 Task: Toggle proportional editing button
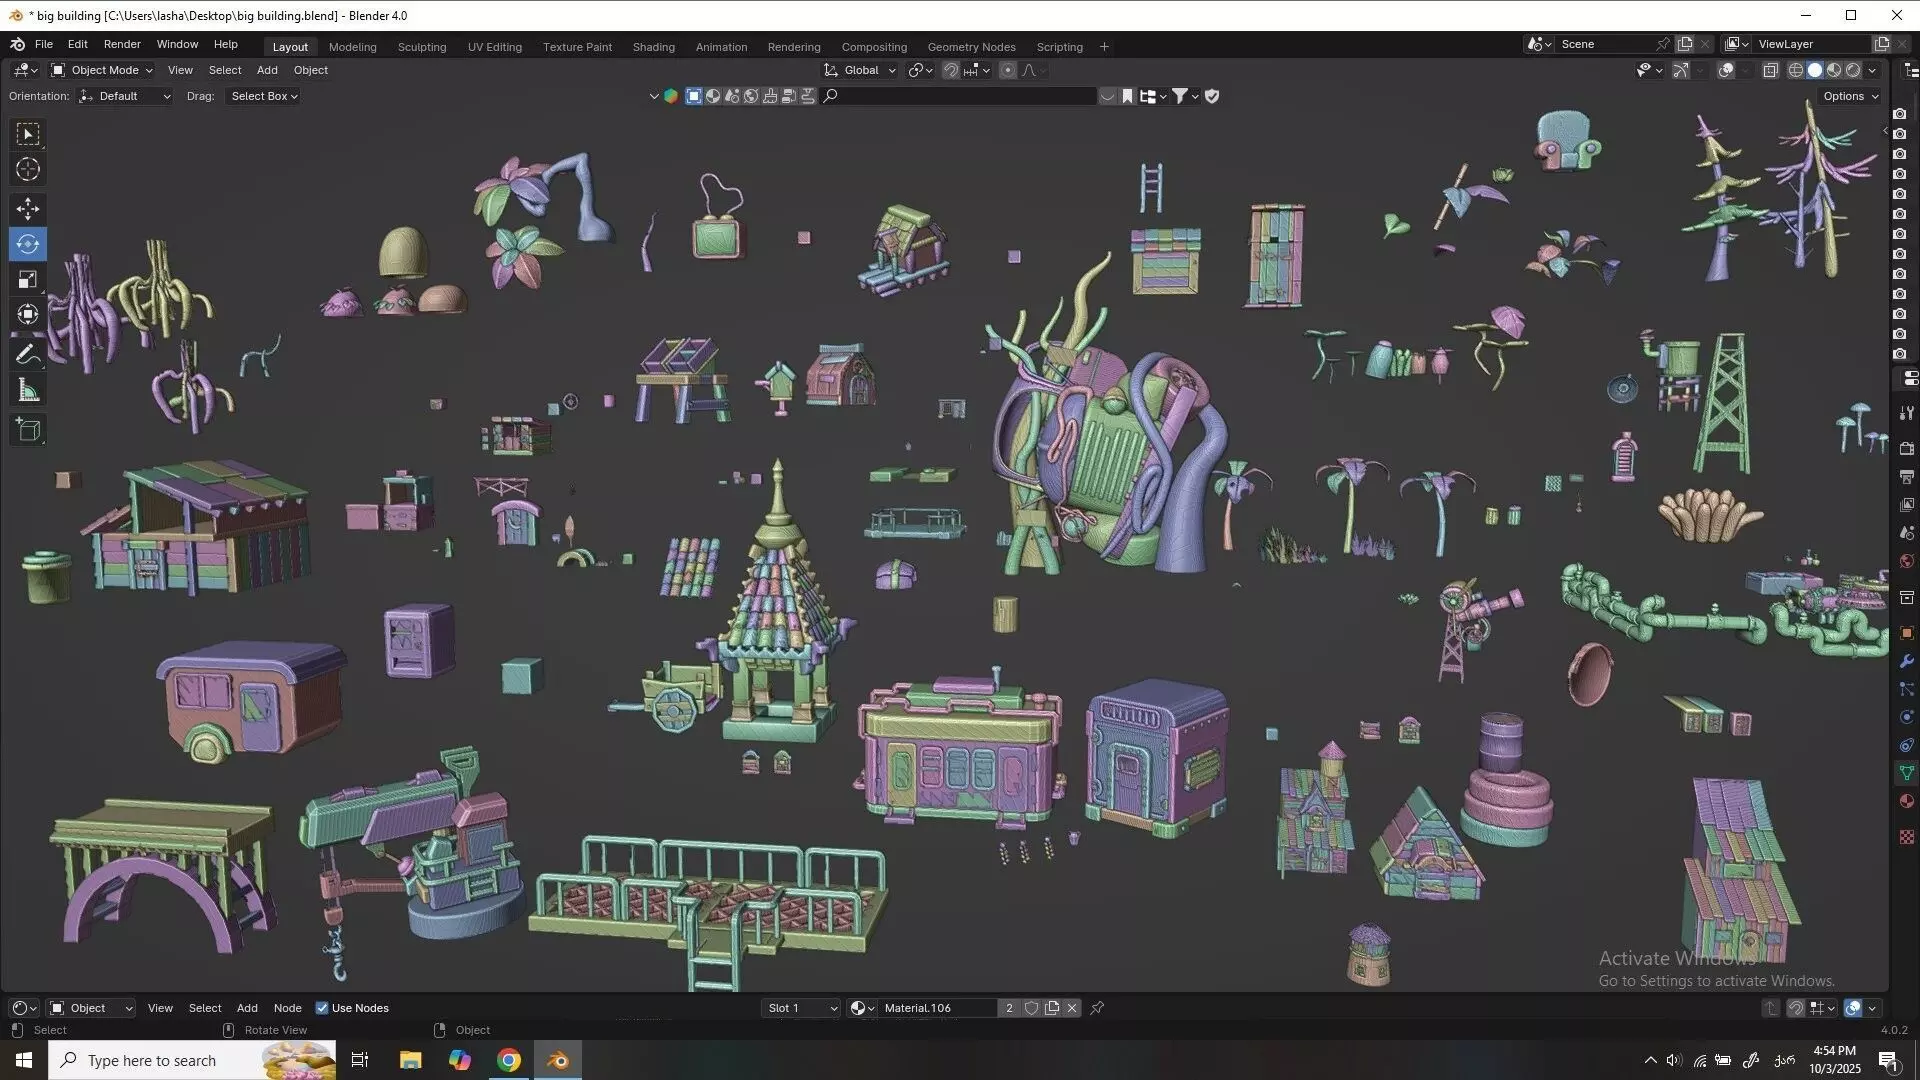coord(1008,70)
